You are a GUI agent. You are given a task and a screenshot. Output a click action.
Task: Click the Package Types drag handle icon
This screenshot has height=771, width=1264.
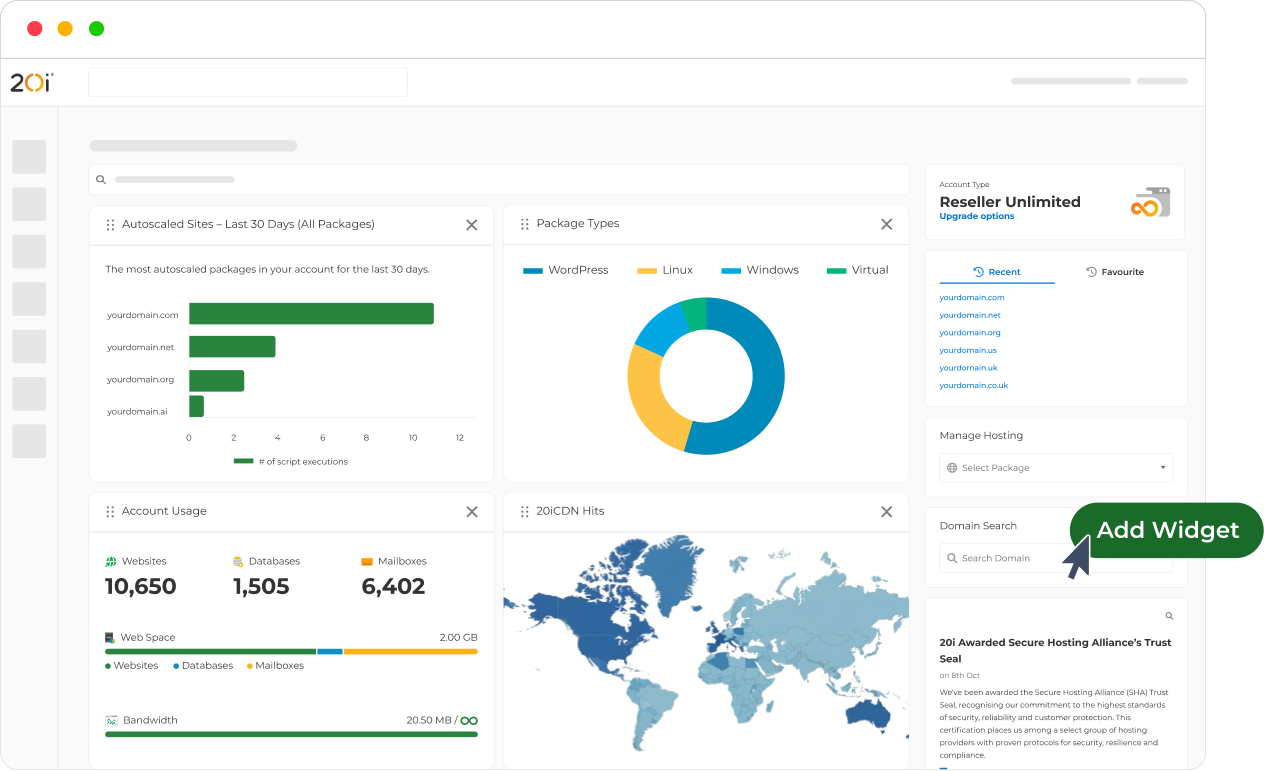[x=524, y=225]
